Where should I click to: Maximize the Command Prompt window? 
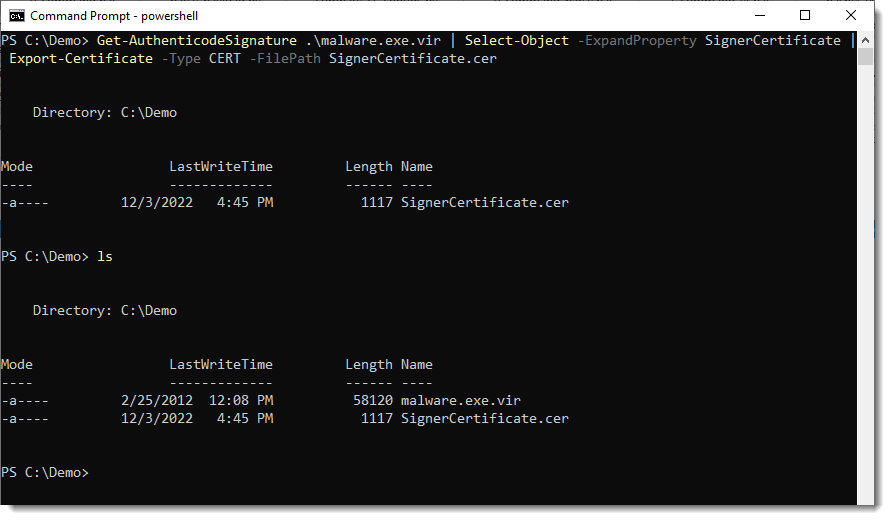tap(805, 16)
